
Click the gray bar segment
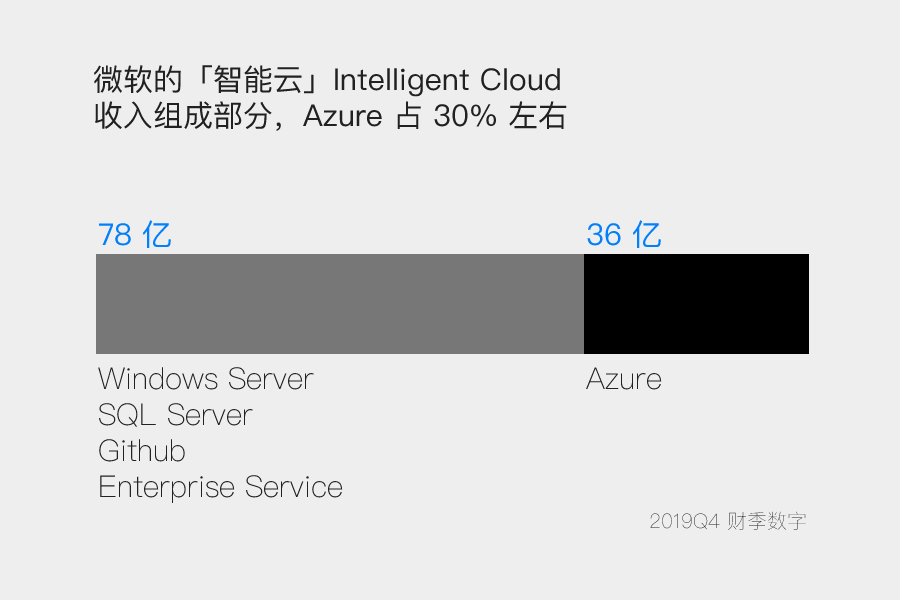pyautogui.click(x=340, y=304)
